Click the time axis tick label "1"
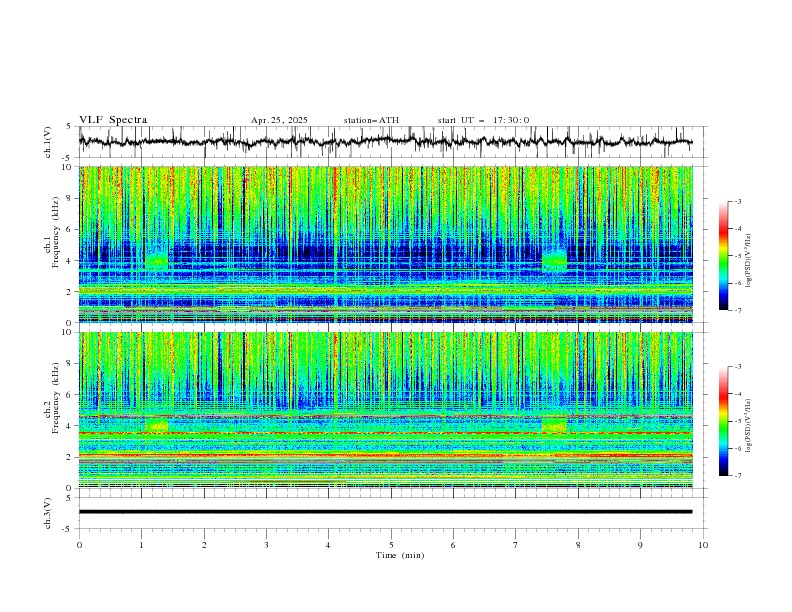Viewport: 792px width, 612px height. 141,545
